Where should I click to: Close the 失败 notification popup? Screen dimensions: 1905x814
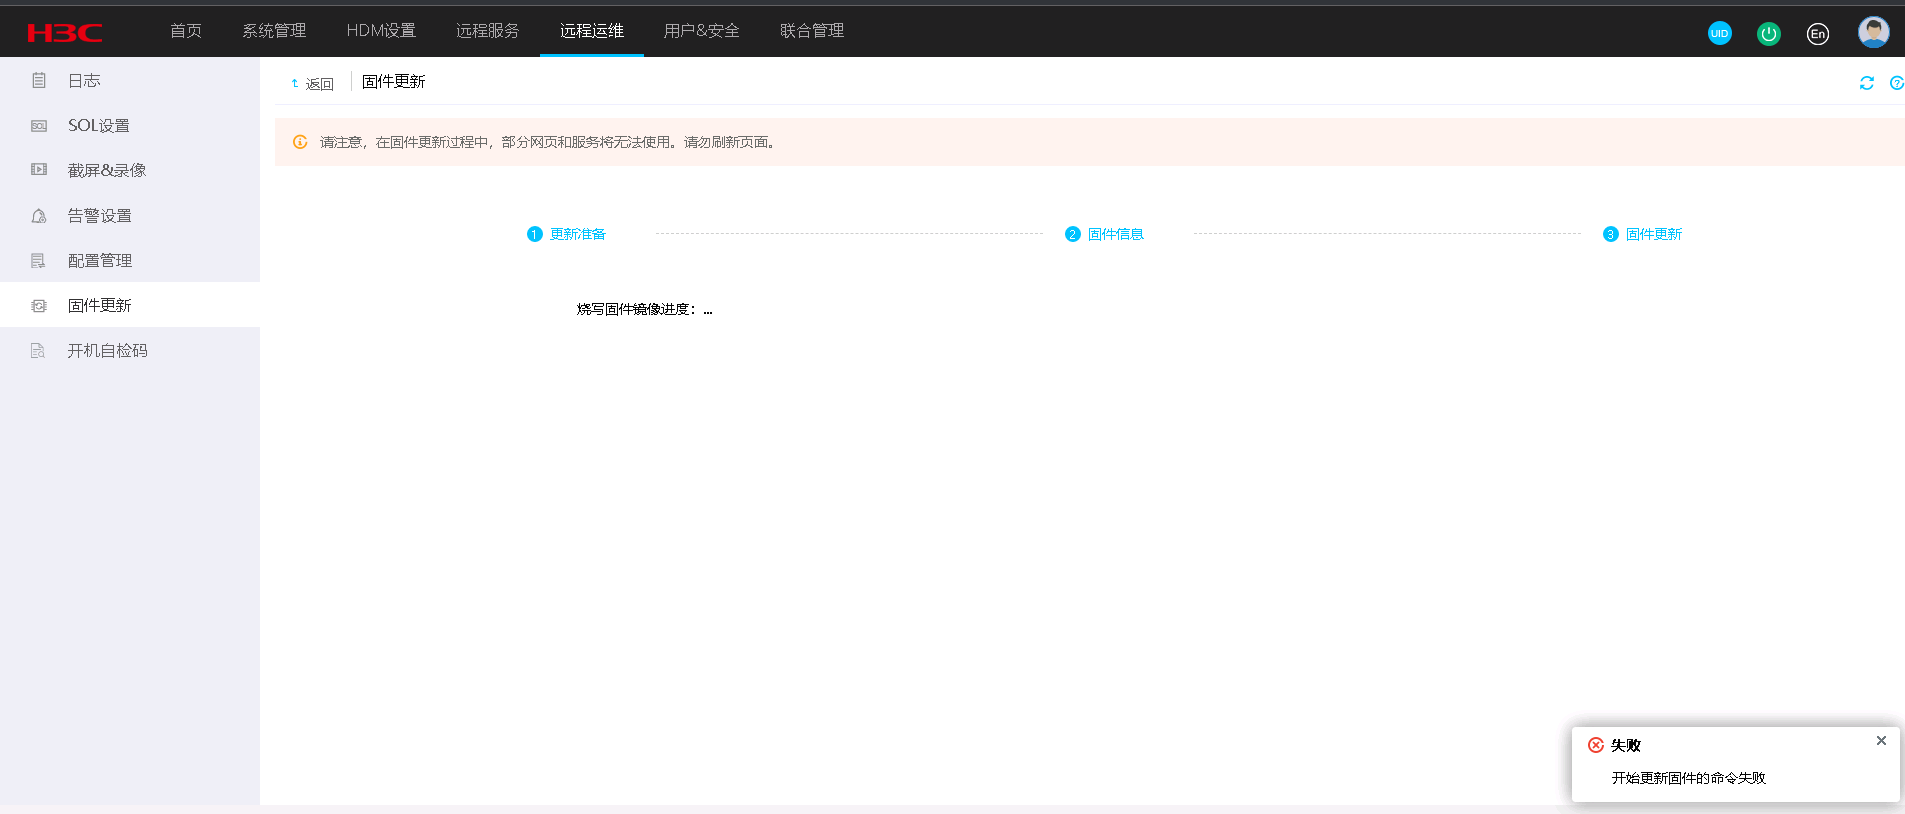(1881, 741)
